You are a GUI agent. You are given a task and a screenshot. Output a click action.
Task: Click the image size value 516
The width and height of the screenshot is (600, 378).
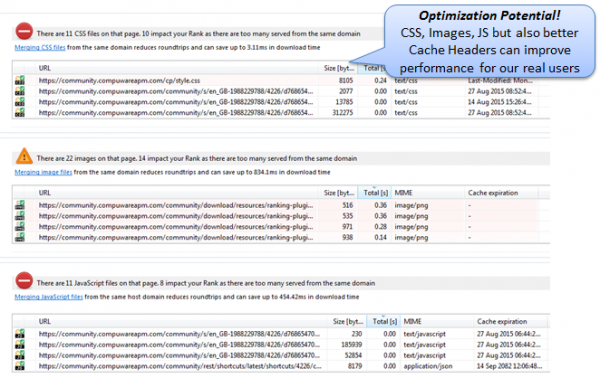click(x=347, y=205)
